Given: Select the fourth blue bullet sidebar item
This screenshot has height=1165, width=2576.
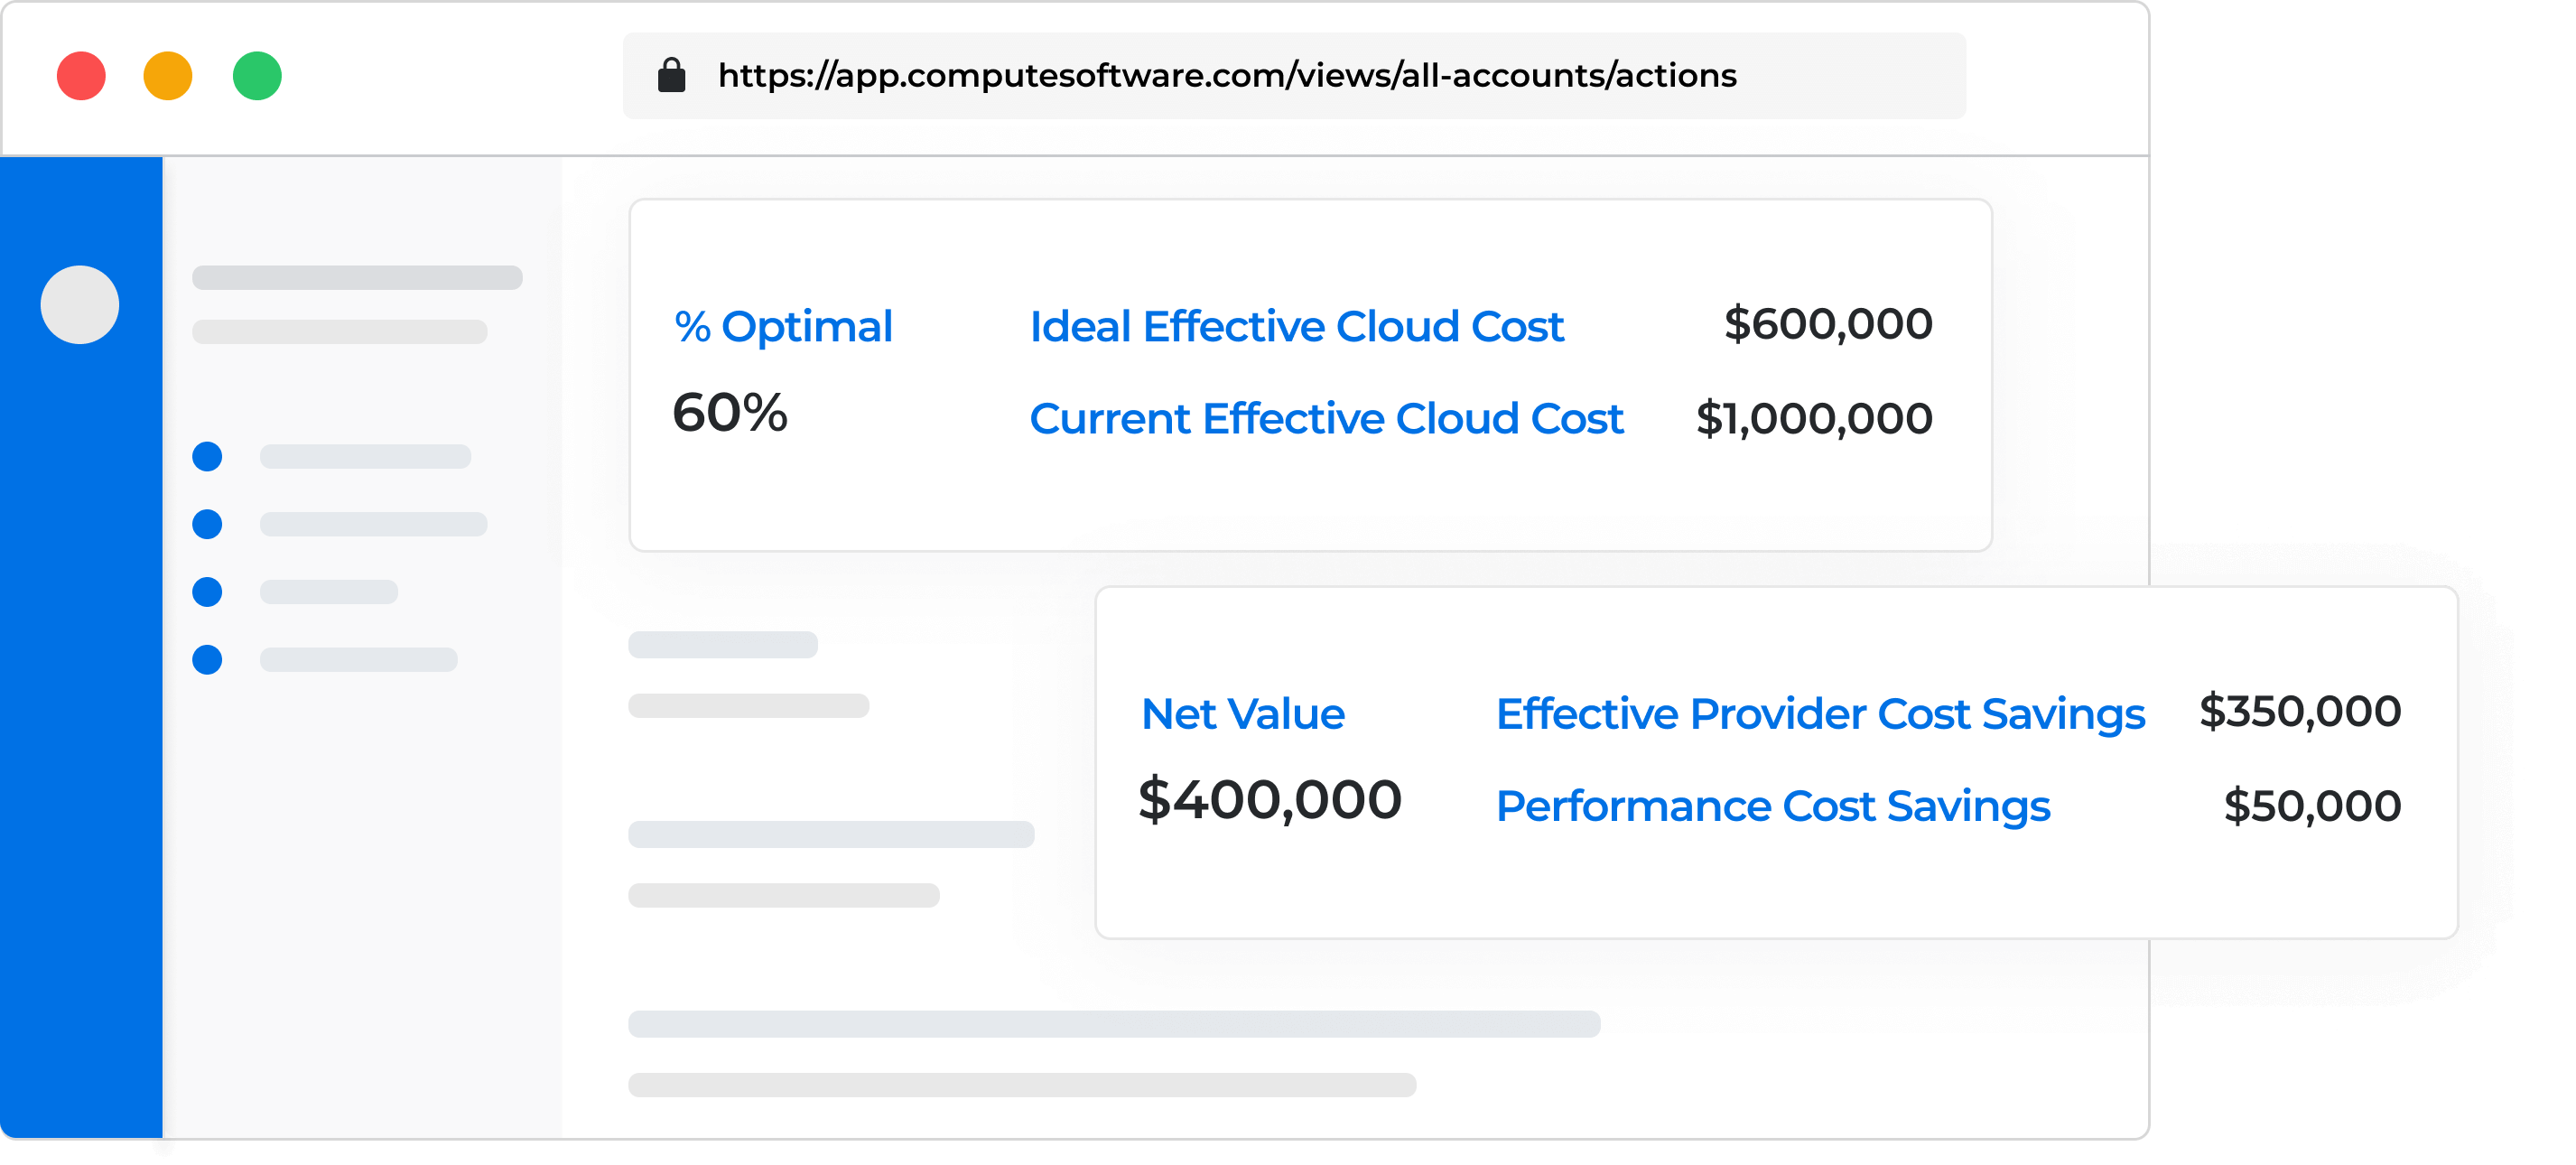Looking at the screenshot, I should click(207, 660).
